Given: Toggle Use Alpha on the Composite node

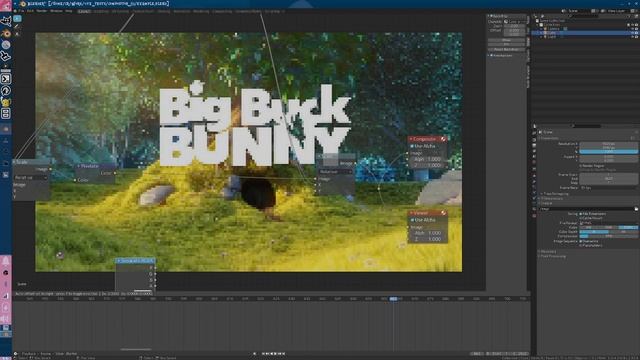Looking at the screenshot, I should click(x=412, y=146).
